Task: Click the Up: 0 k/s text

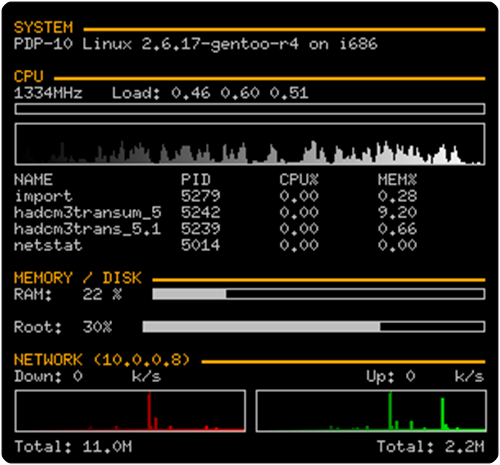Action: pyautogui.click(x=425, y=377)
